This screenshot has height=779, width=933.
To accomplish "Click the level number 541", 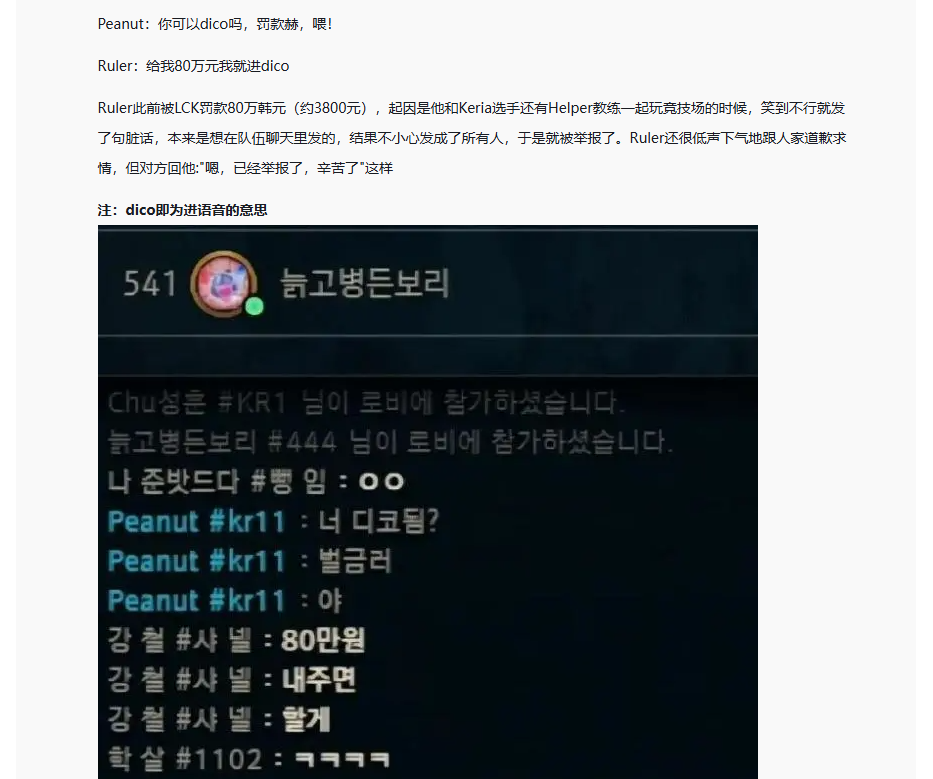I will click(150, 283).
